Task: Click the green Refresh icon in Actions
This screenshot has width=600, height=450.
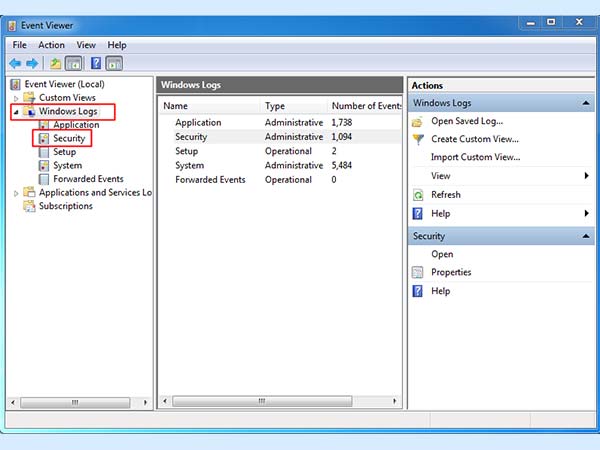Action: coord(419,195)
